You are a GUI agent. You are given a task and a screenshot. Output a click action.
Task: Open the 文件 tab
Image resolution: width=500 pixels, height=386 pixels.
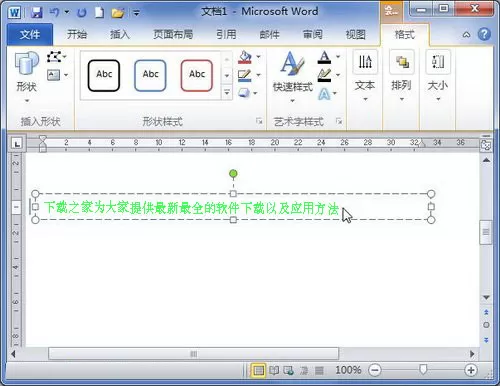coord(30,34)
